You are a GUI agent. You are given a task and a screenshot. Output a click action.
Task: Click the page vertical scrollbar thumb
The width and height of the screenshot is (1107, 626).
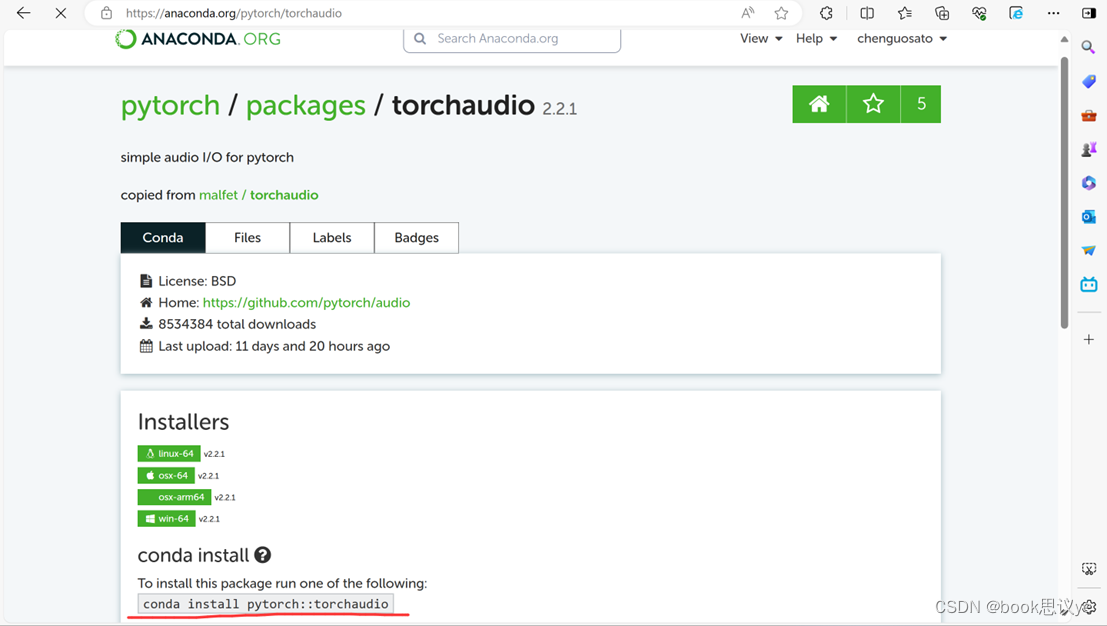[1064, 193]
